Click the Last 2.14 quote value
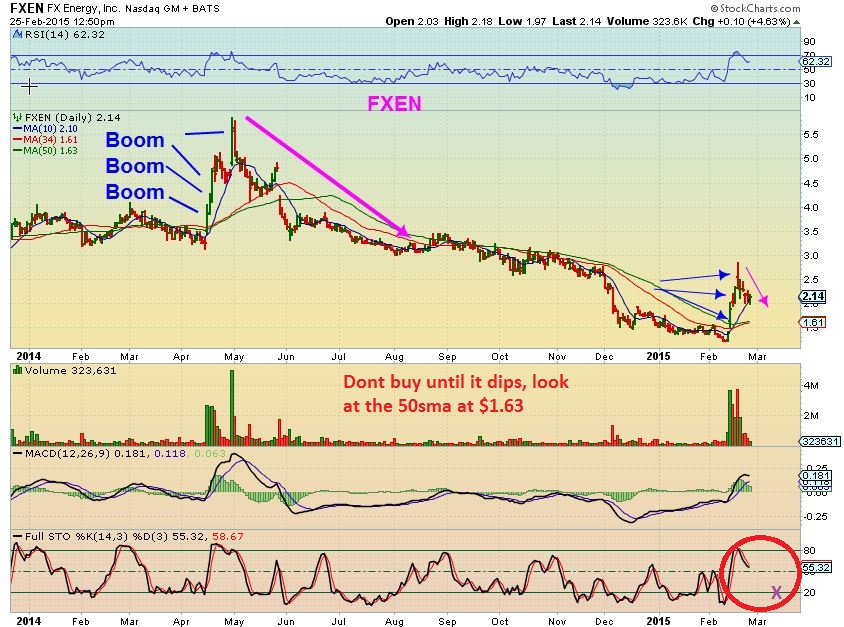The height and width of the screenshot is (627, 844). tap(576, 22)
